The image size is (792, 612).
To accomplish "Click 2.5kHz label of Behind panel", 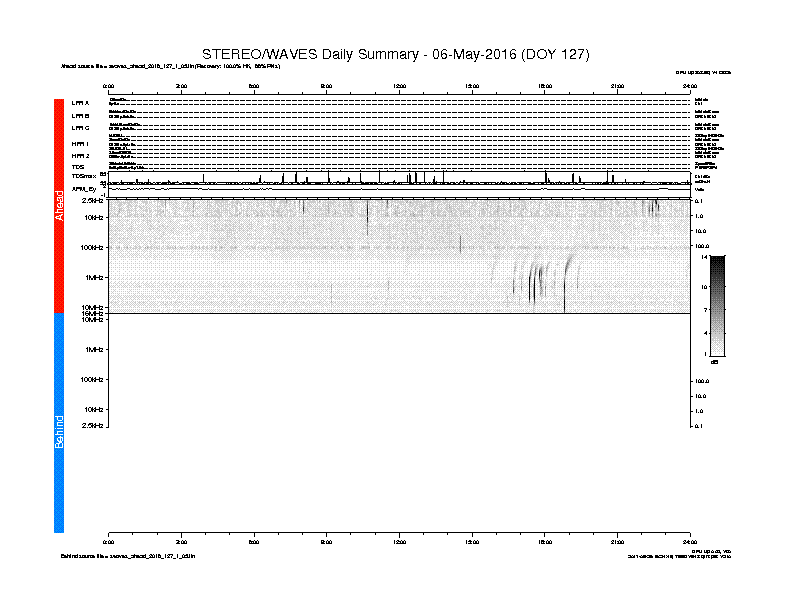I will pyautogui.click(x=92, y=425).
